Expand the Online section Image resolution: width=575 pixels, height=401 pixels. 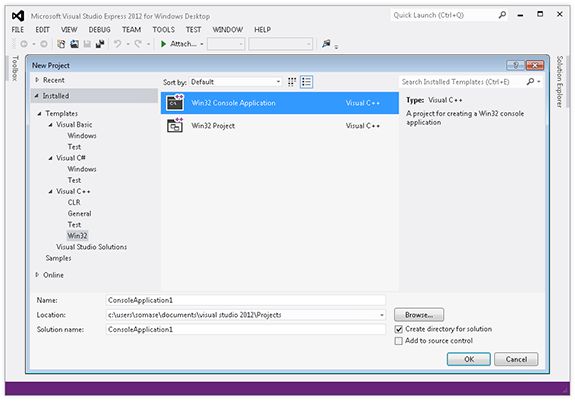[x=37, y=275]
